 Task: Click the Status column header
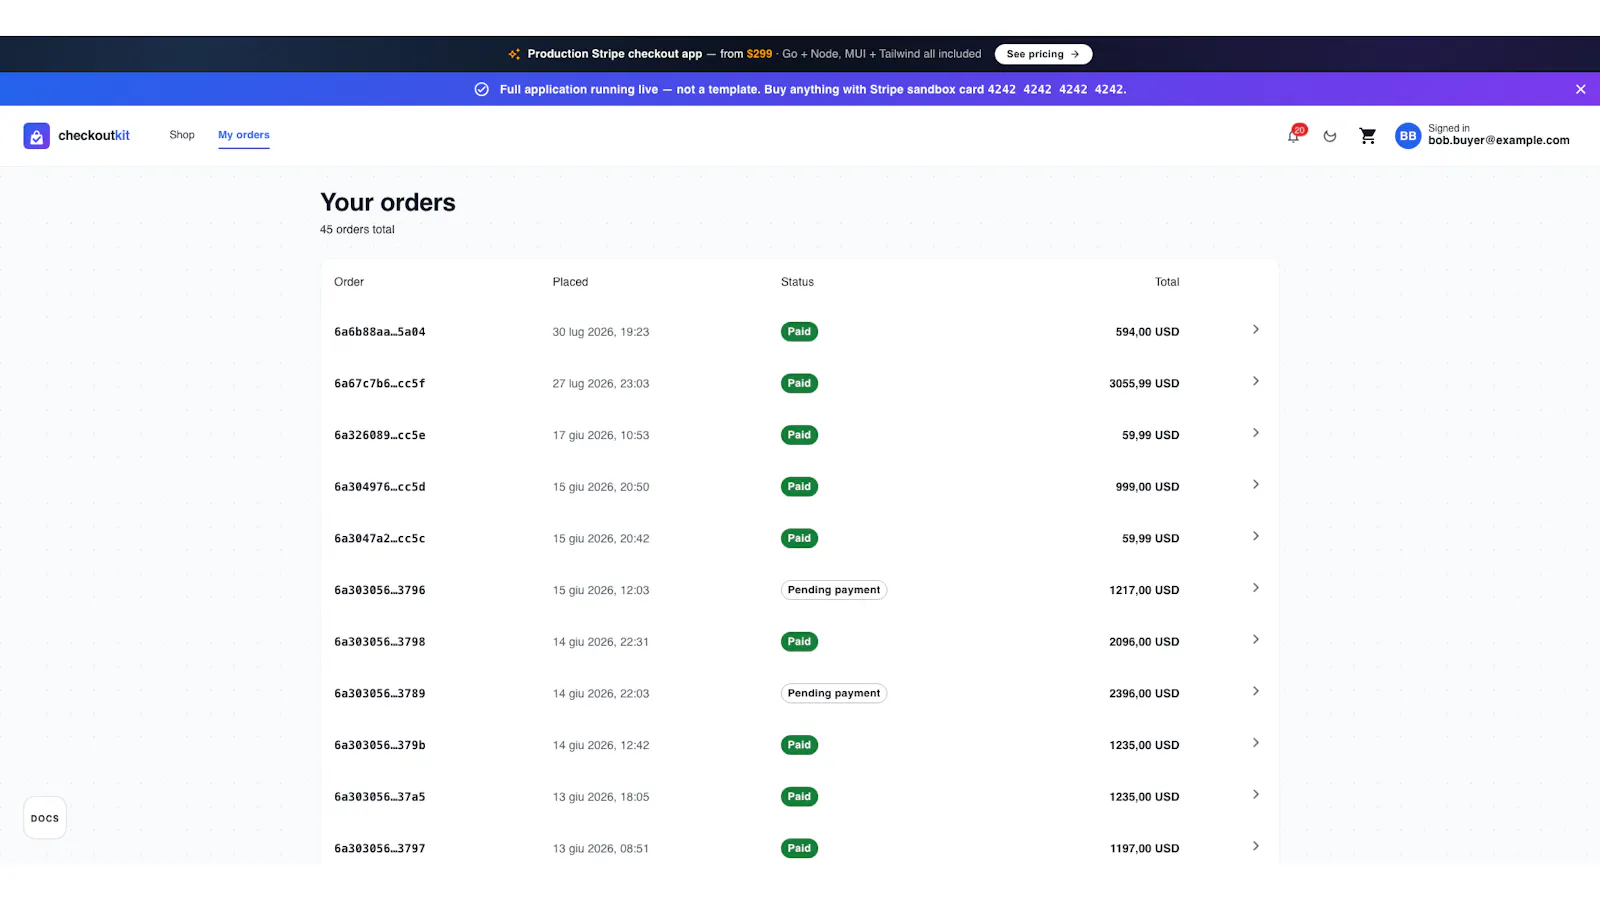pos(797,282)
